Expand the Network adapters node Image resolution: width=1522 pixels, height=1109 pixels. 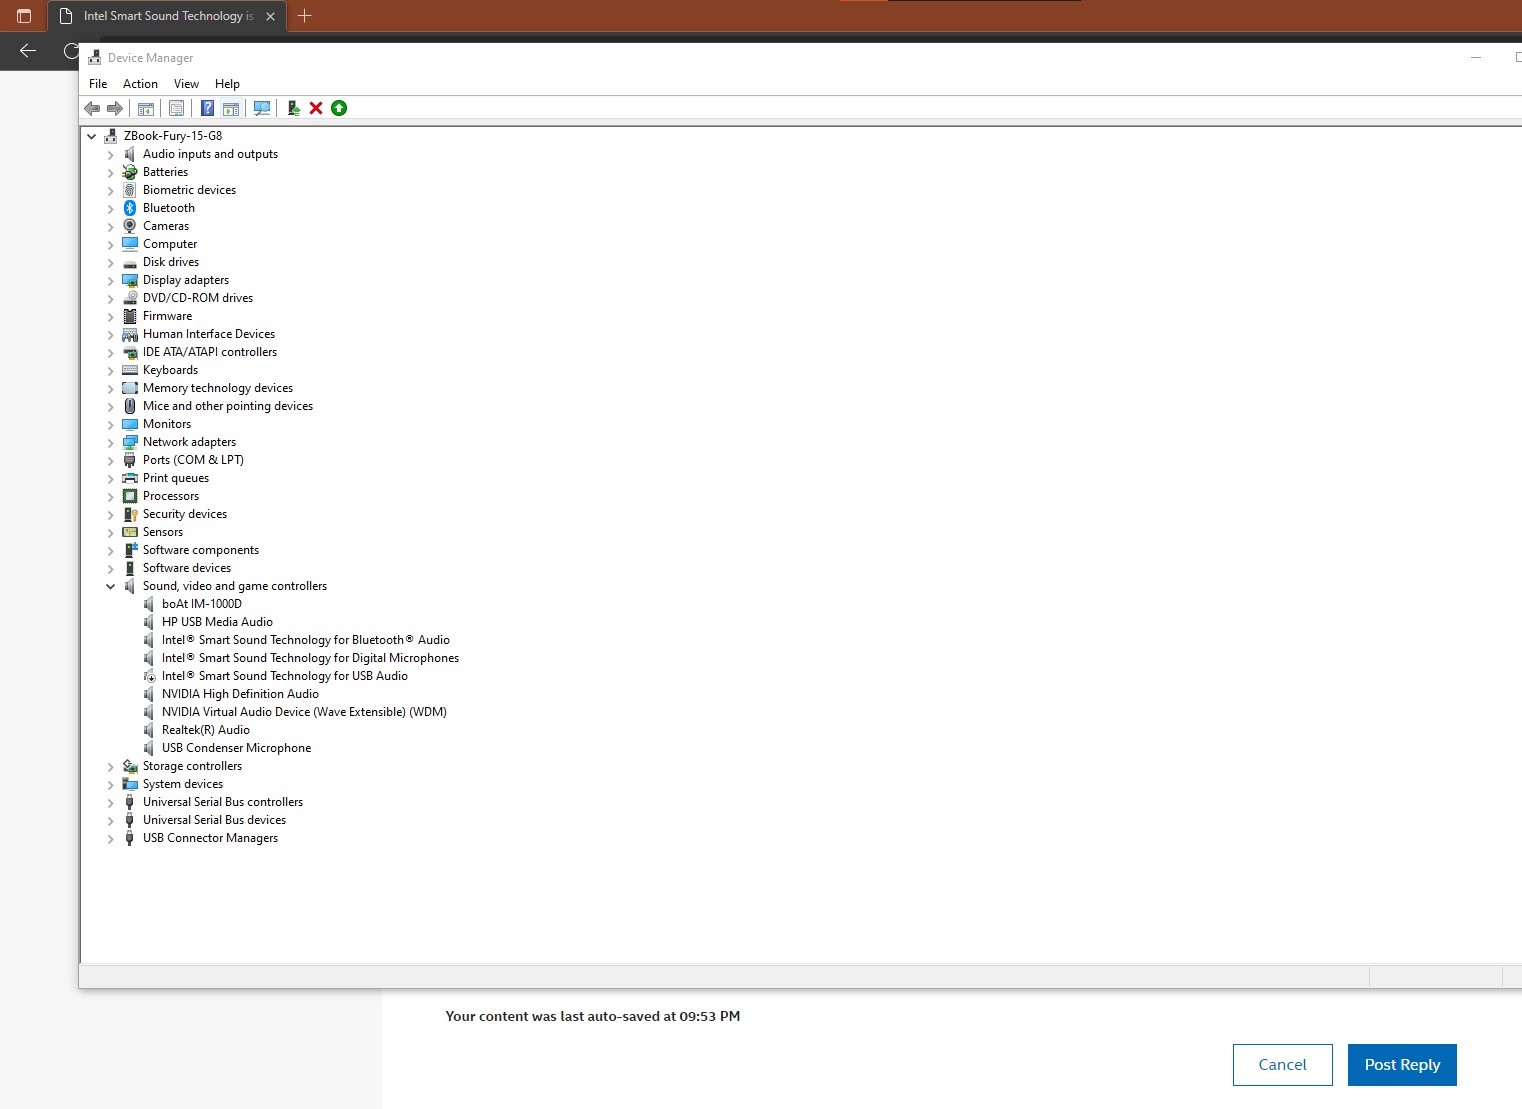[111, 443]
